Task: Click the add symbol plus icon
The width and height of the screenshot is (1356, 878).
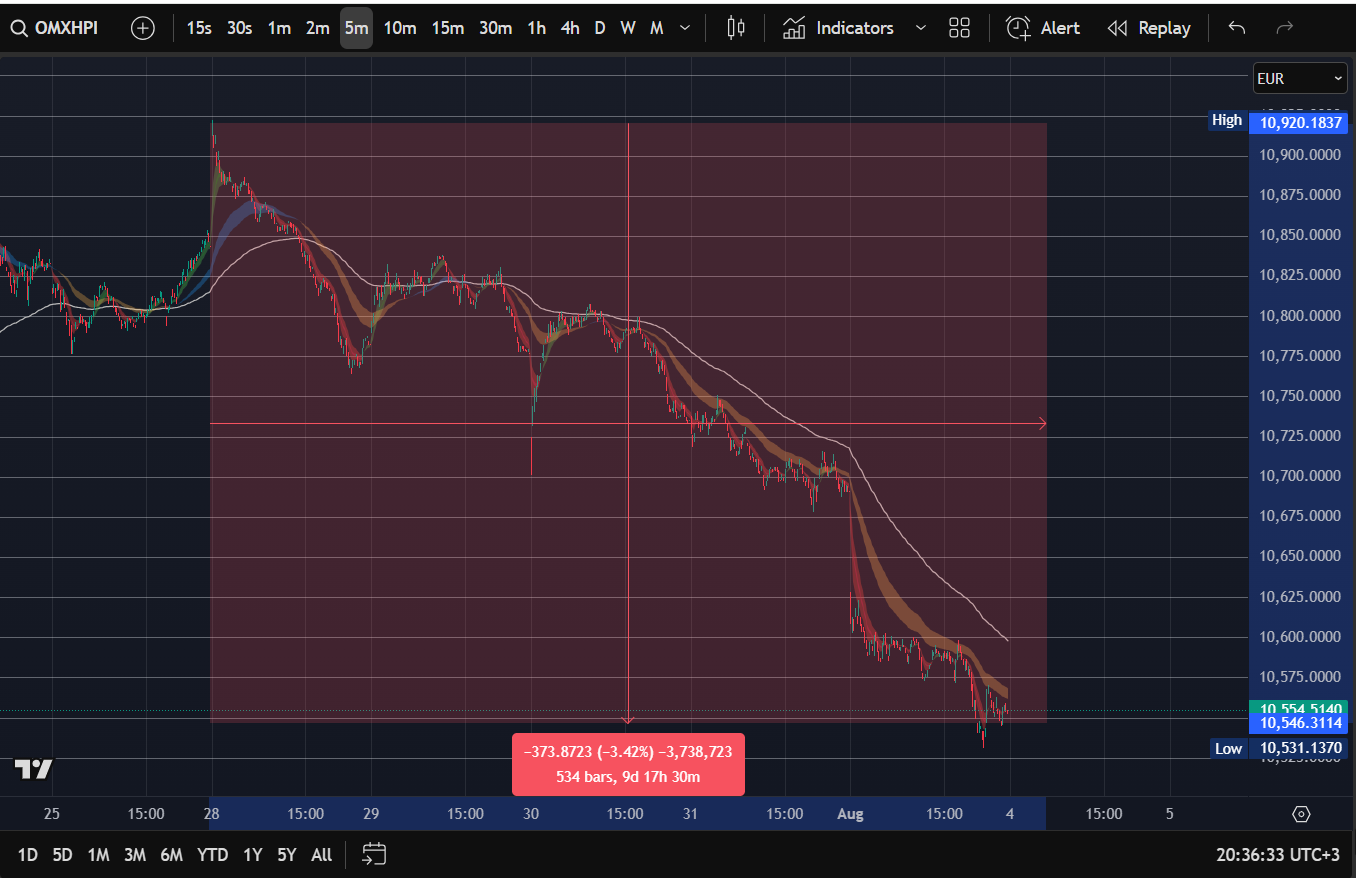Action: 143,28
